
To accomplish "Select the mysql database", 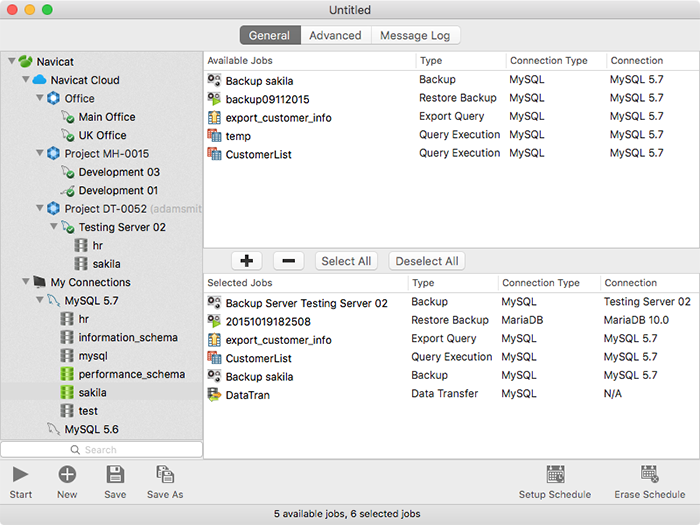I will click(x=93, y=356).
